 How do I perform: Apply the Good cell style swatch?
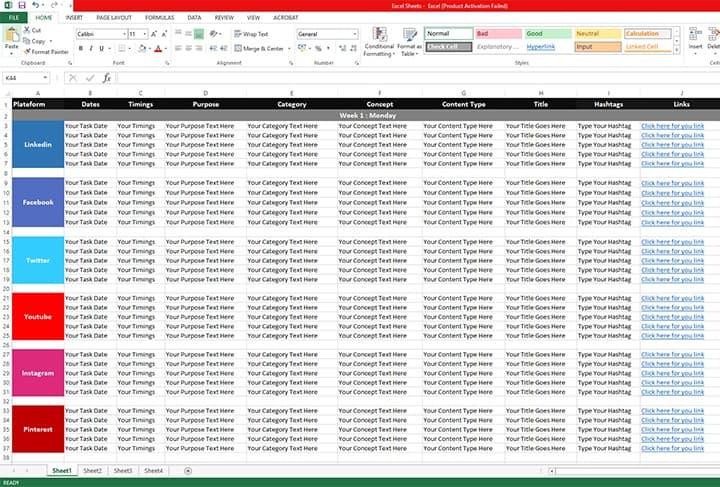coord(546,33)
